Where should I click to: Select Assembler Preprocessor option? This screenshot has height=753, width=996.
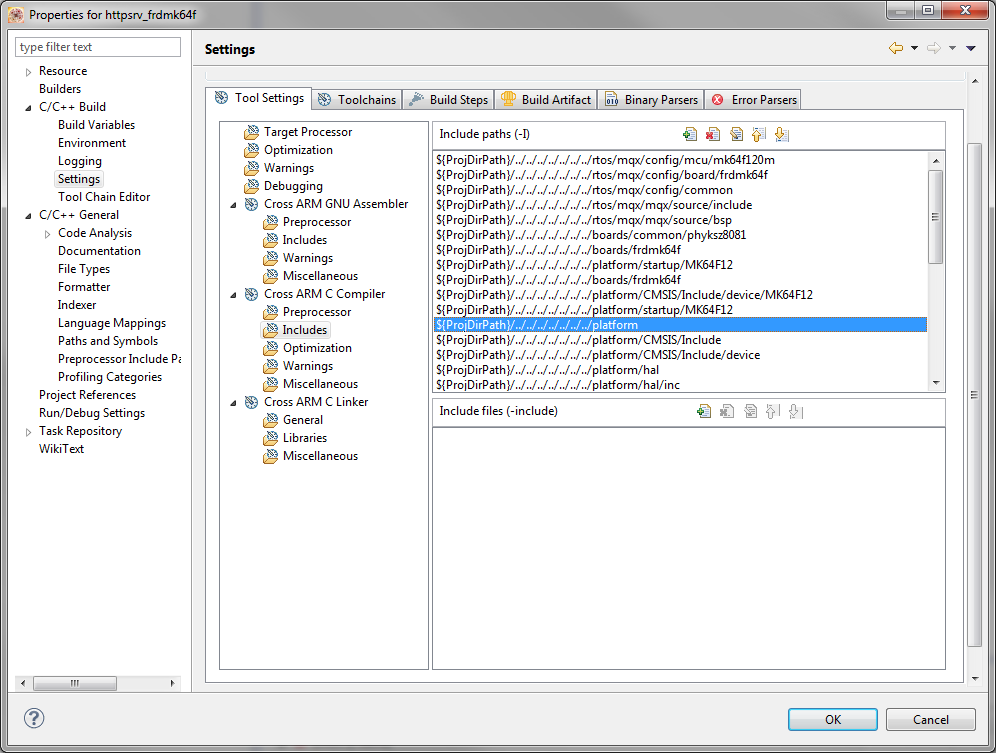(x=317, y=222)
